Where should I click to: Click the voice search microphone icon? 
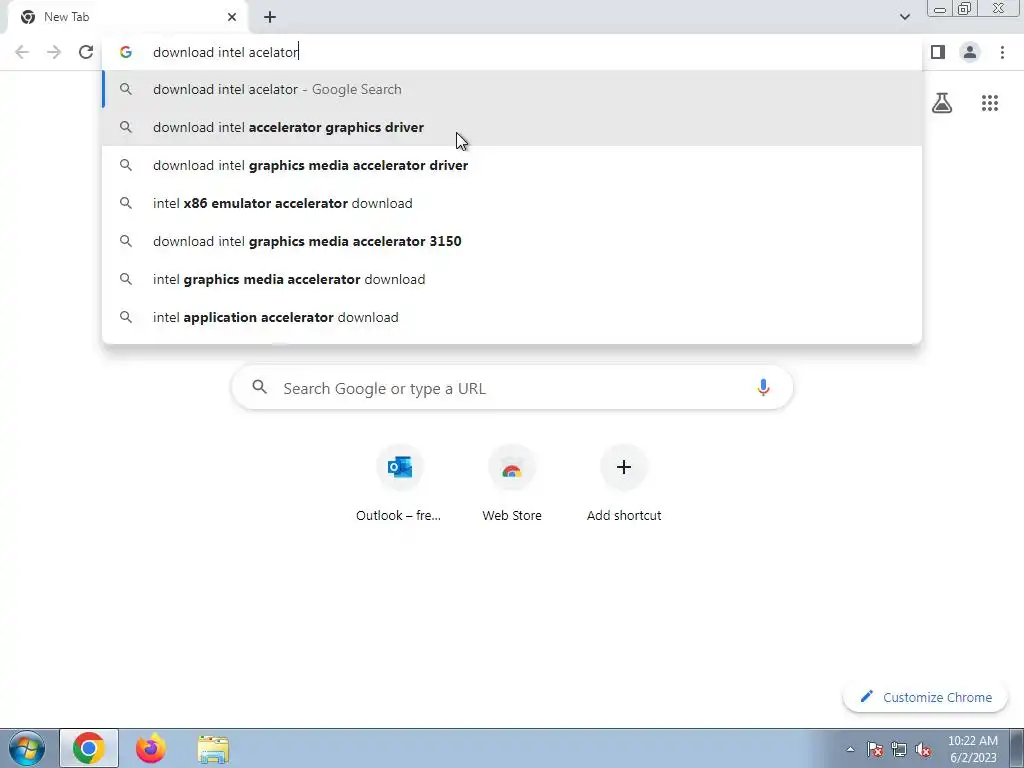click(763, 387)
